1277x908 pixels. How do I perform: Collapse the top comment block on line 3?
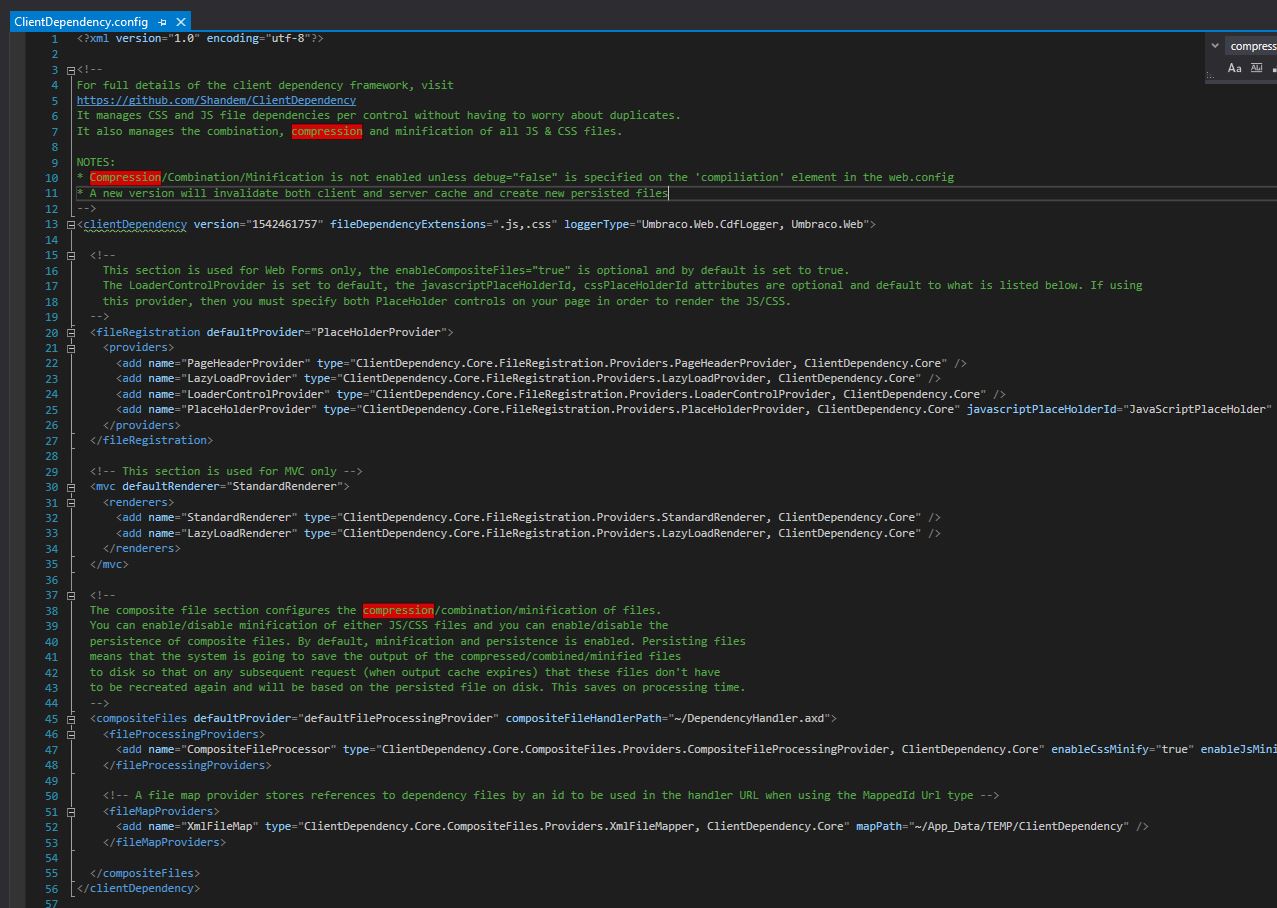71,70
